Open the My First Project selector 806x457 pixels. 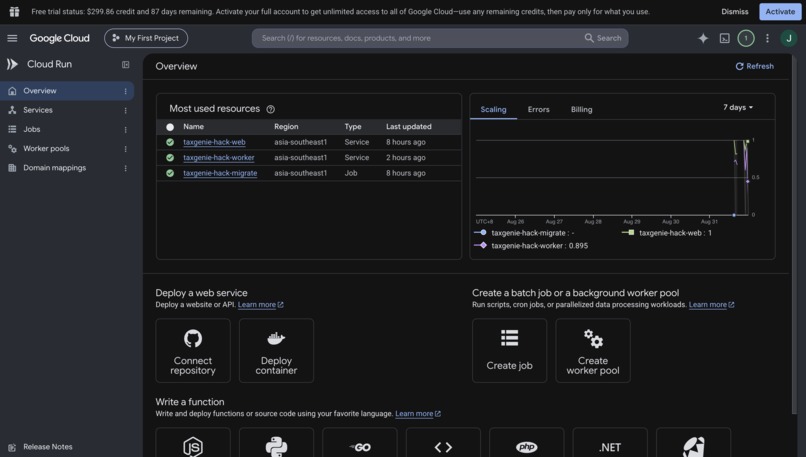coord(146,38)
